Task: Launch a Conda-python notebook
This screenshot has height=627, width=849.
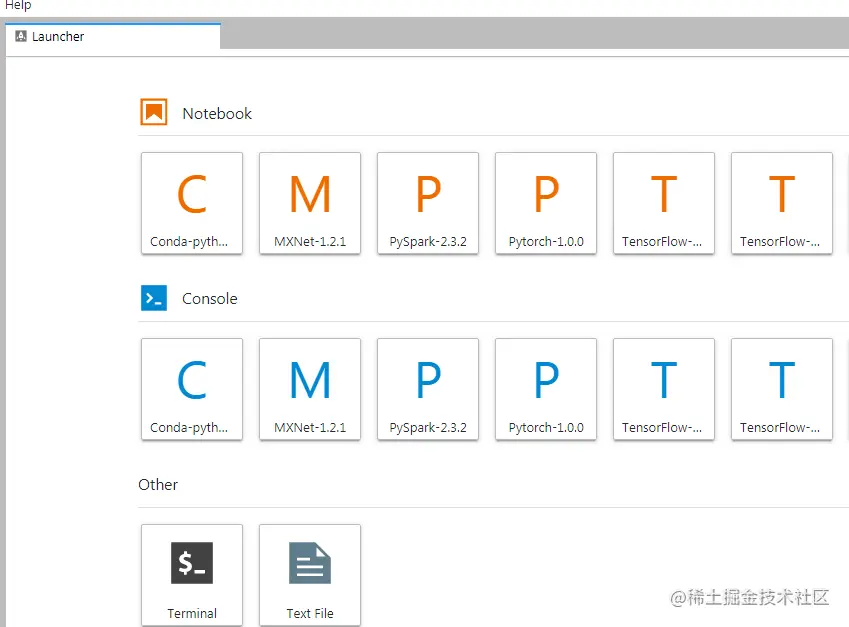Action: (192, 203)
